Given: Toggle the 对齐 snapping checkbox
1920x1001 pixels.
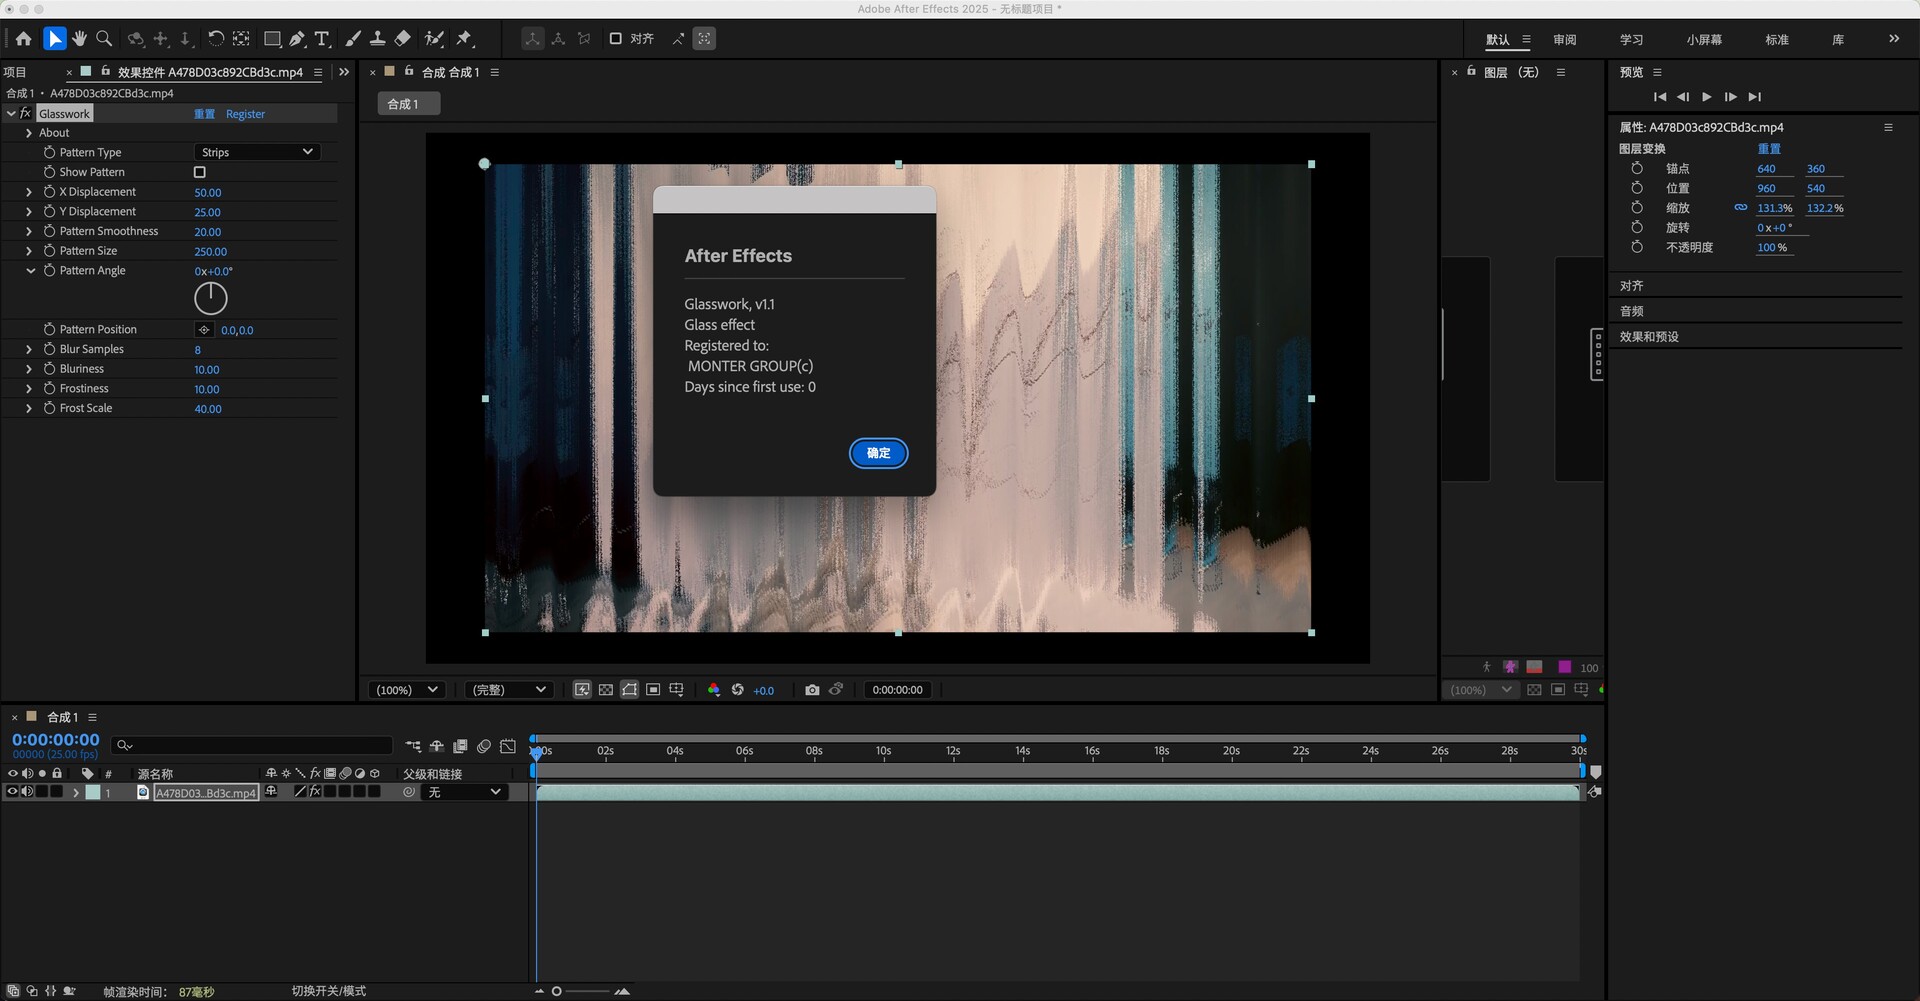Looking at the screenshot, I should pyautogui.click(x=616, y=39).
